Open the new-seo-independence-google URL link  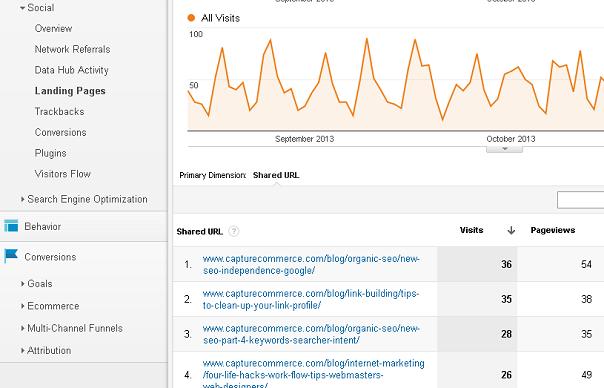(311, 265)
